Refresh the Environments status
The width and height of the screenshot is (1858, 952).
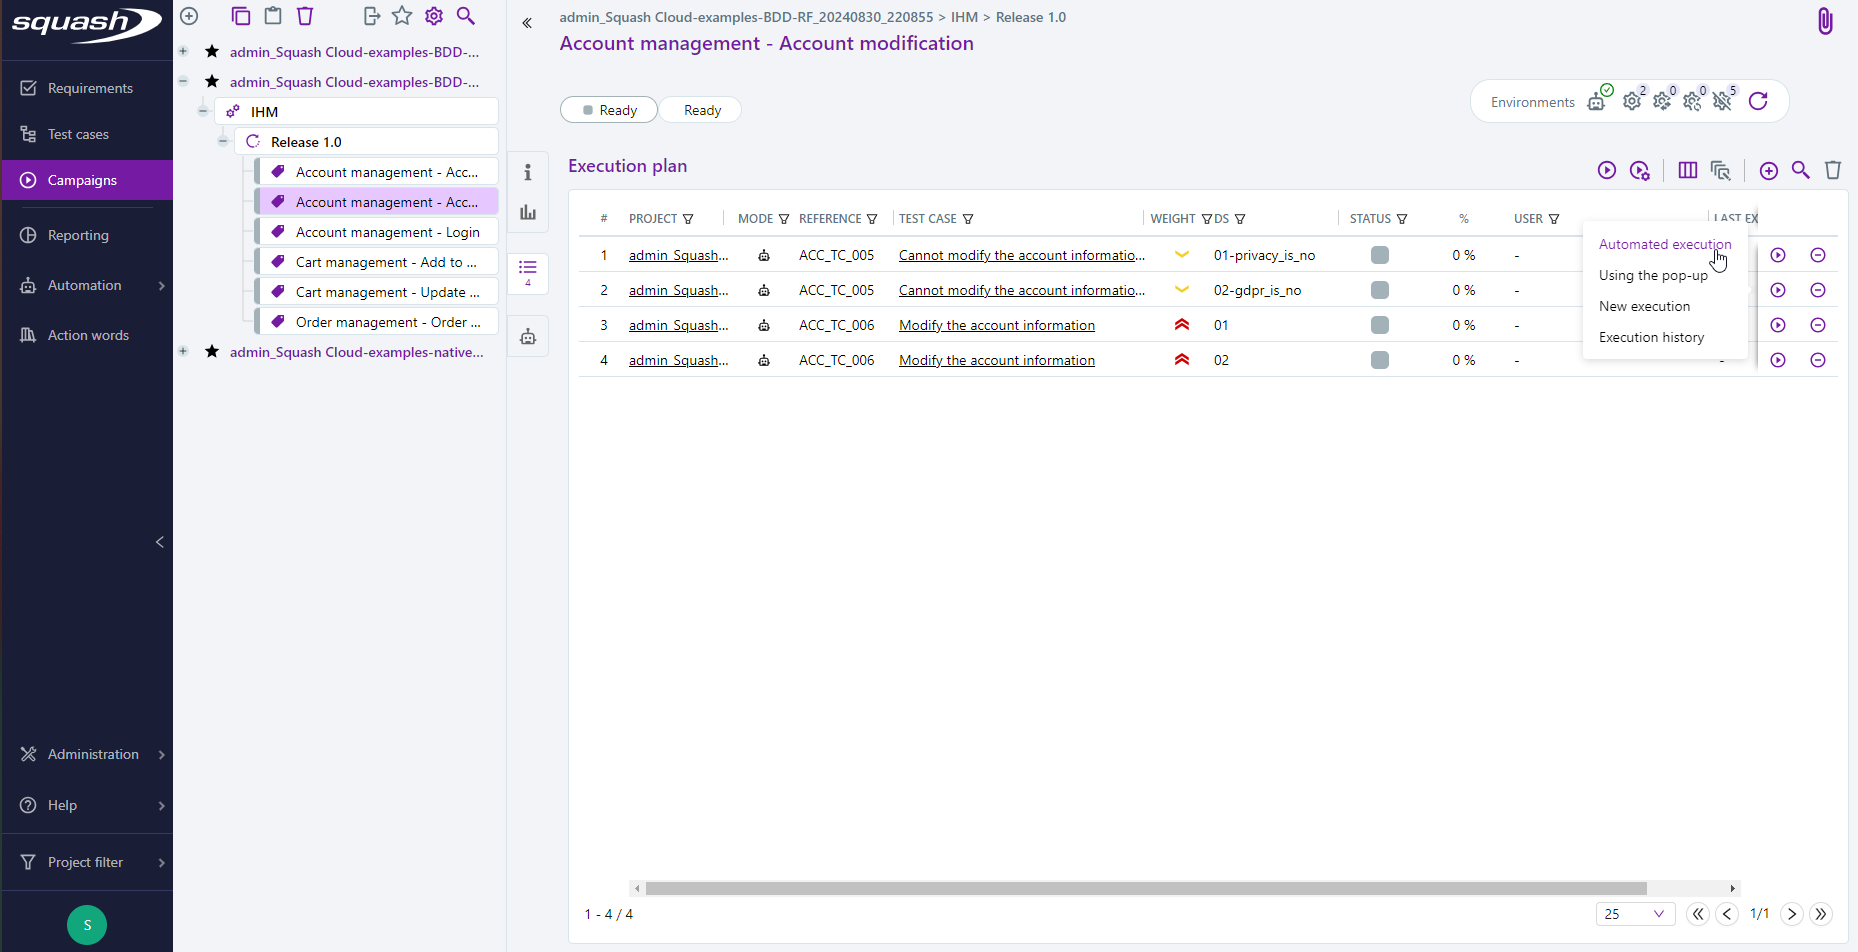1760,101
